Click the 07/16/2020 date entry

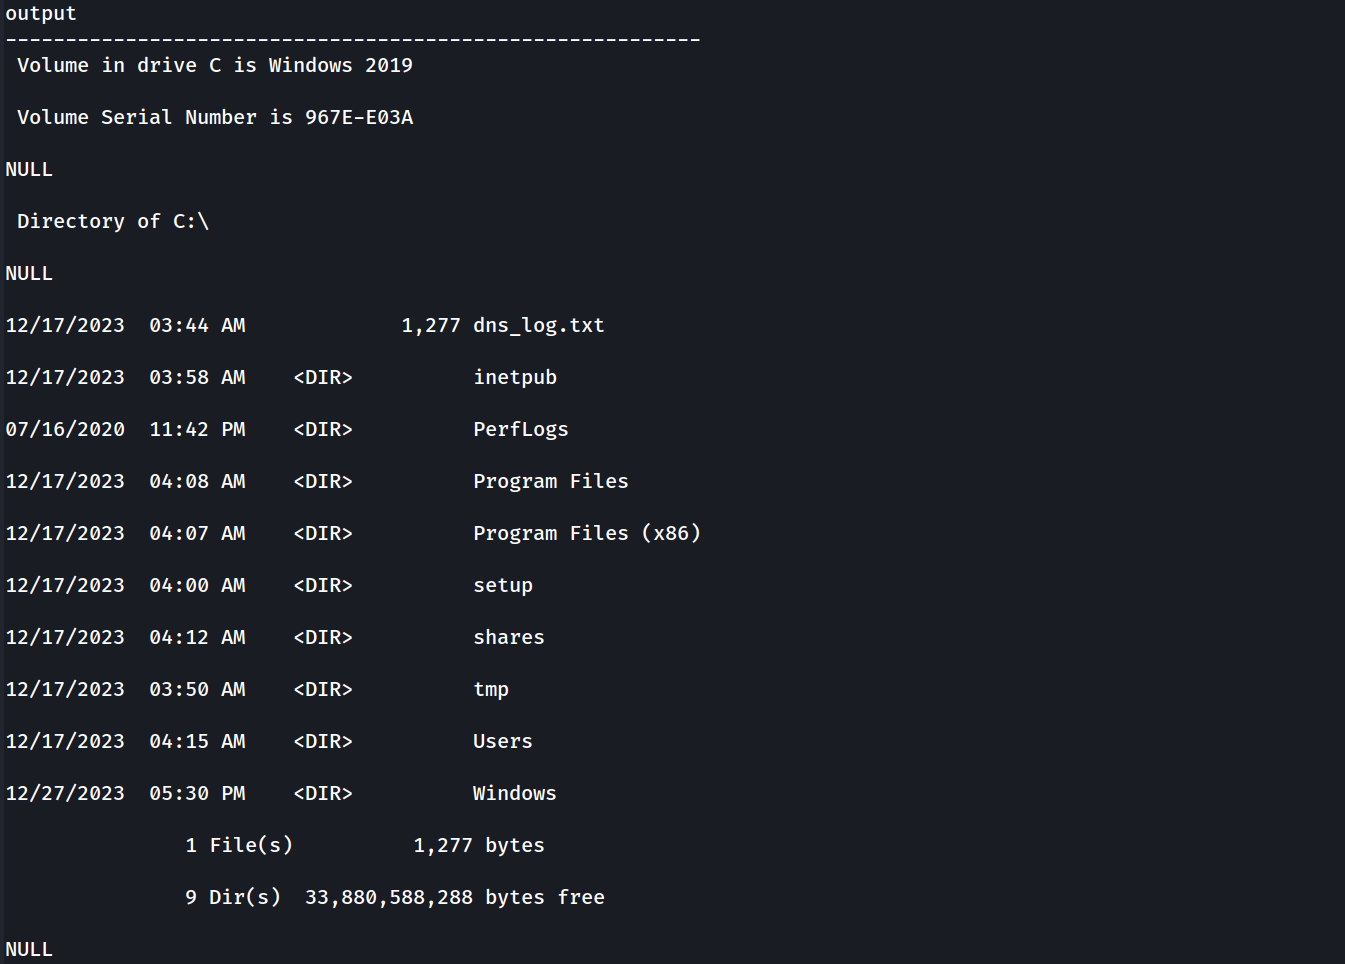[65, 430]
